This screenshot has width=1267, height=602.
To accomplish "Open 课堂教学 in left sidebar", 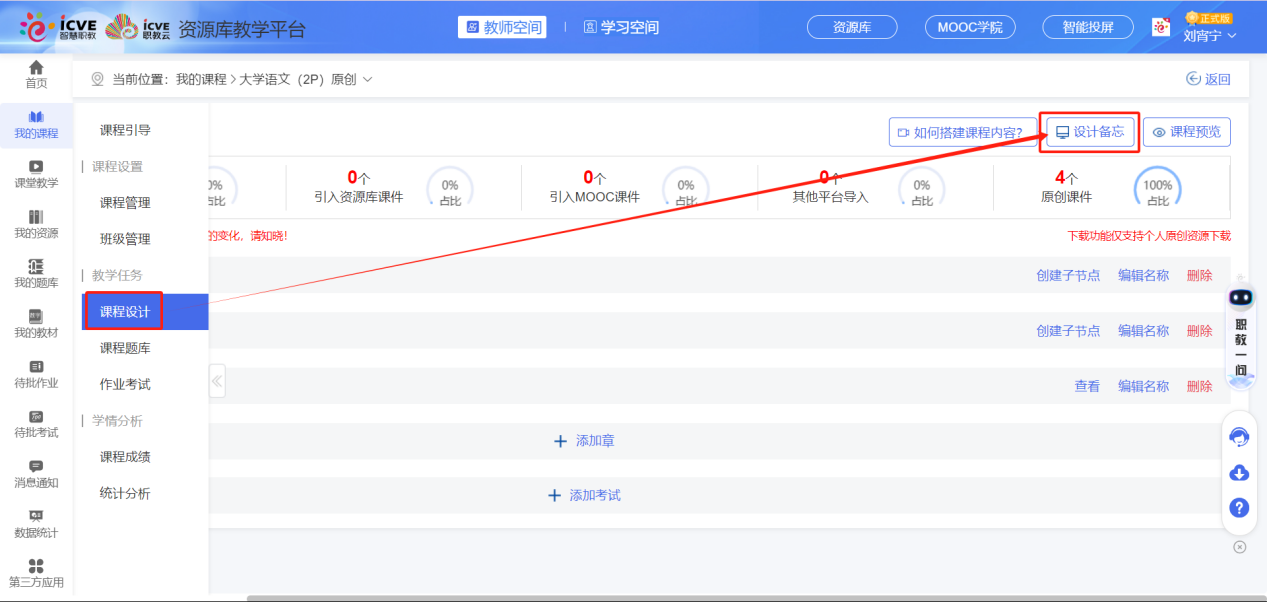I will click(x=36, y=174).
